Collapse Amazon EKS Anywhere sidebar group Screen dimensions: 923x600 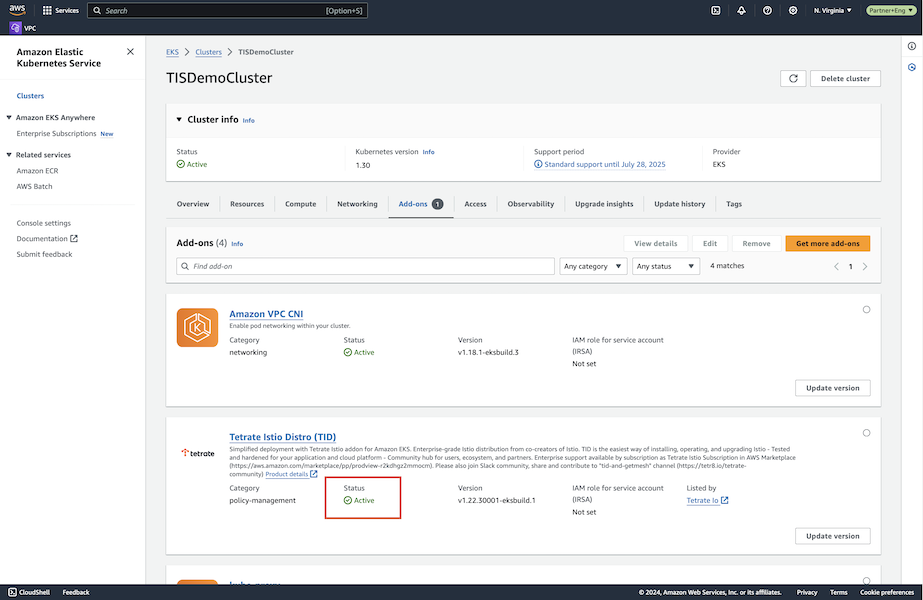9,117
